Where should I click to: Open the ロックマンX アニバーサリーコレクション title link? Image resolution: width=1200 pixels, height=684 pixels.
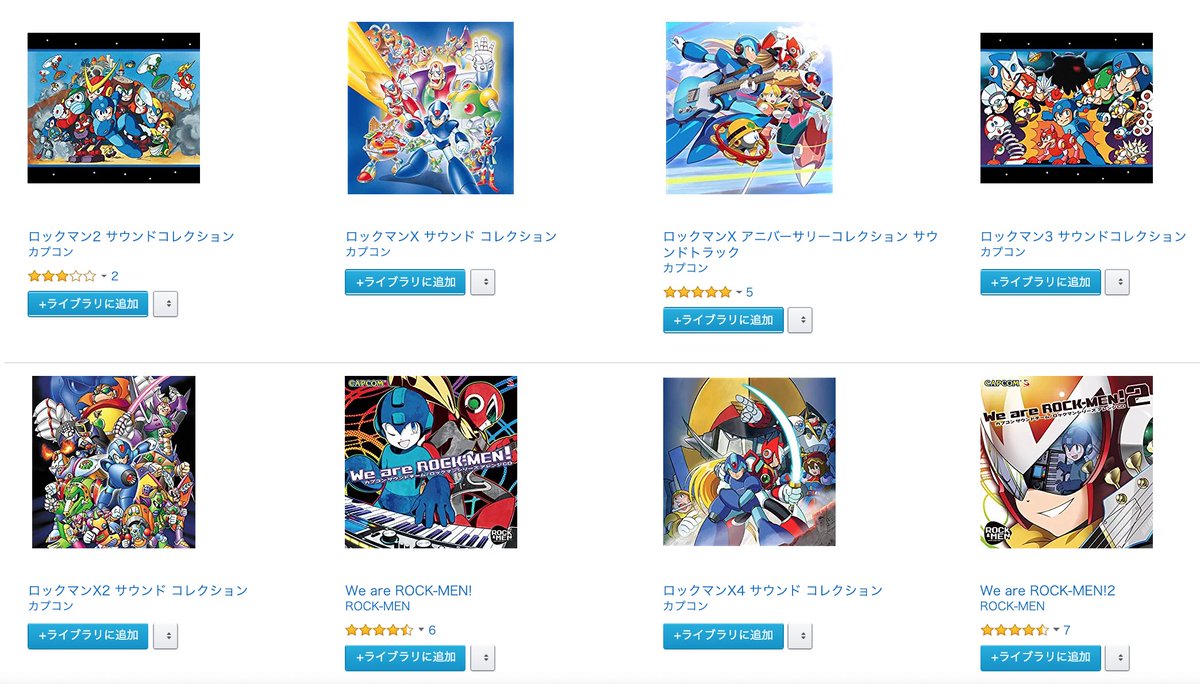coord(800,244)
